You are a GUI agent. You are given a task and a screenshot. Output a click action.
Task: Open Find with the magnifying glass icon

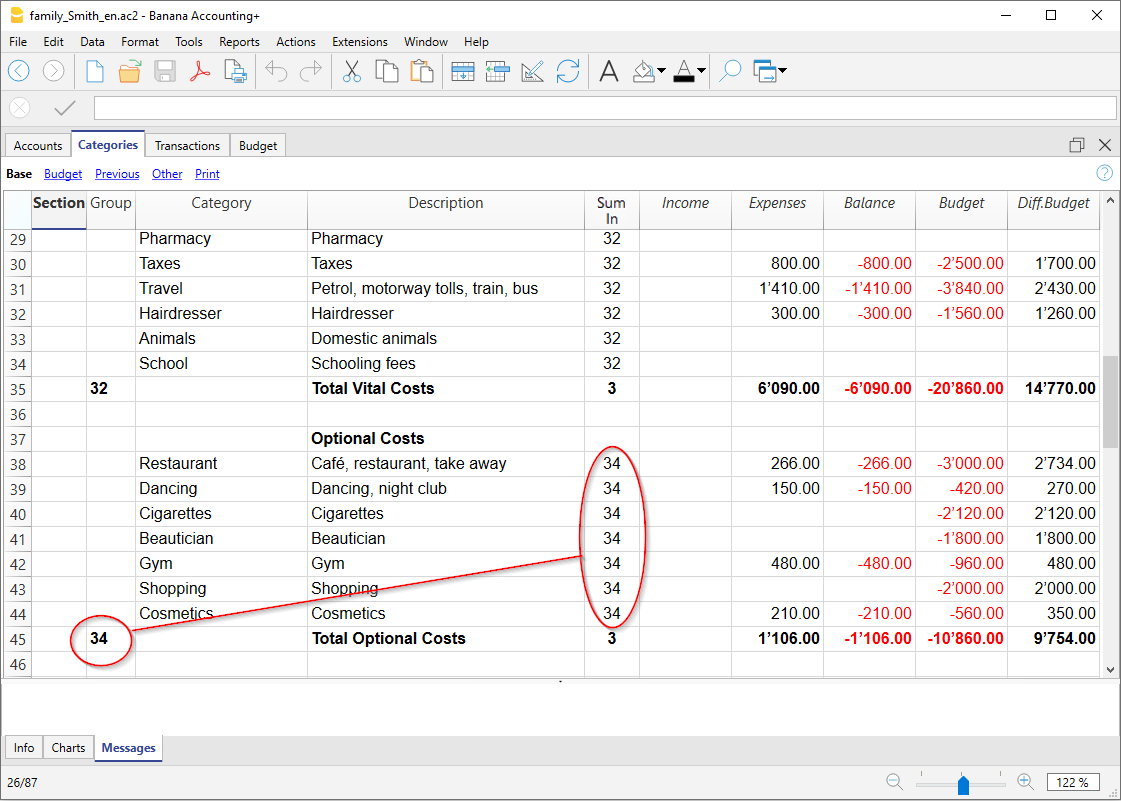tap(730, 72)
